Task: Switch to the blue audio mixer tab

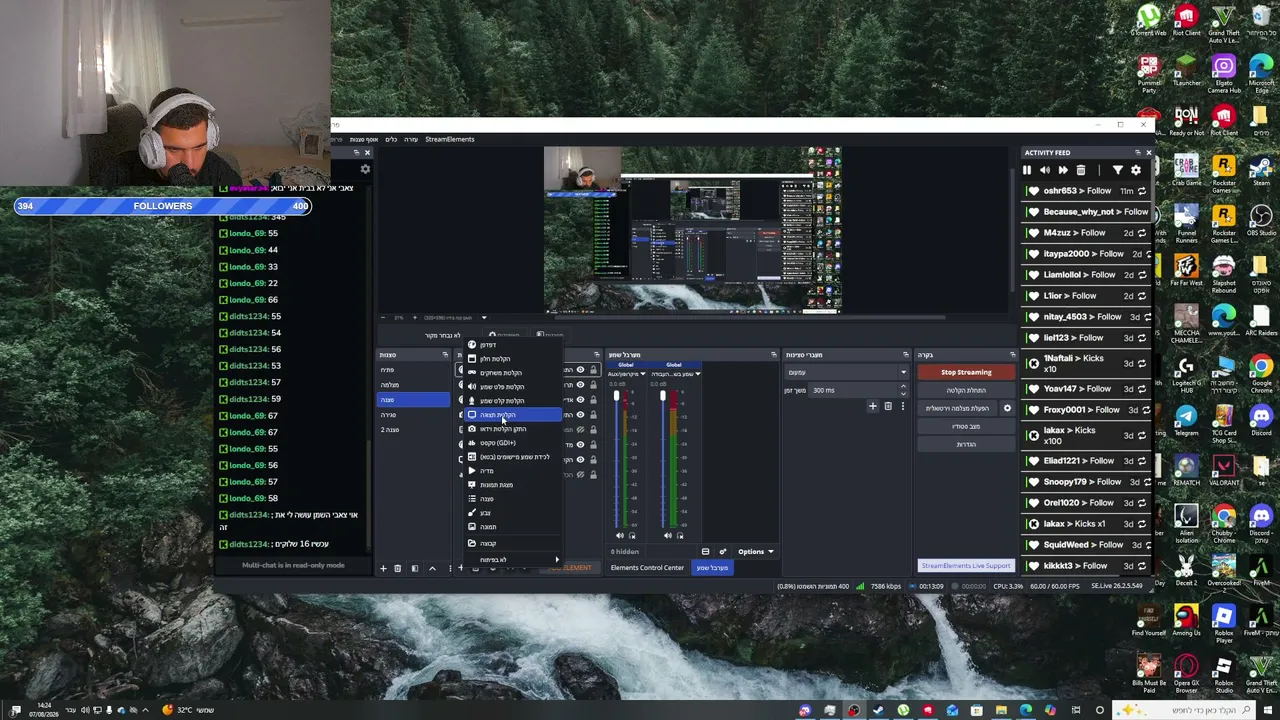Action: (x=712, y=567)
